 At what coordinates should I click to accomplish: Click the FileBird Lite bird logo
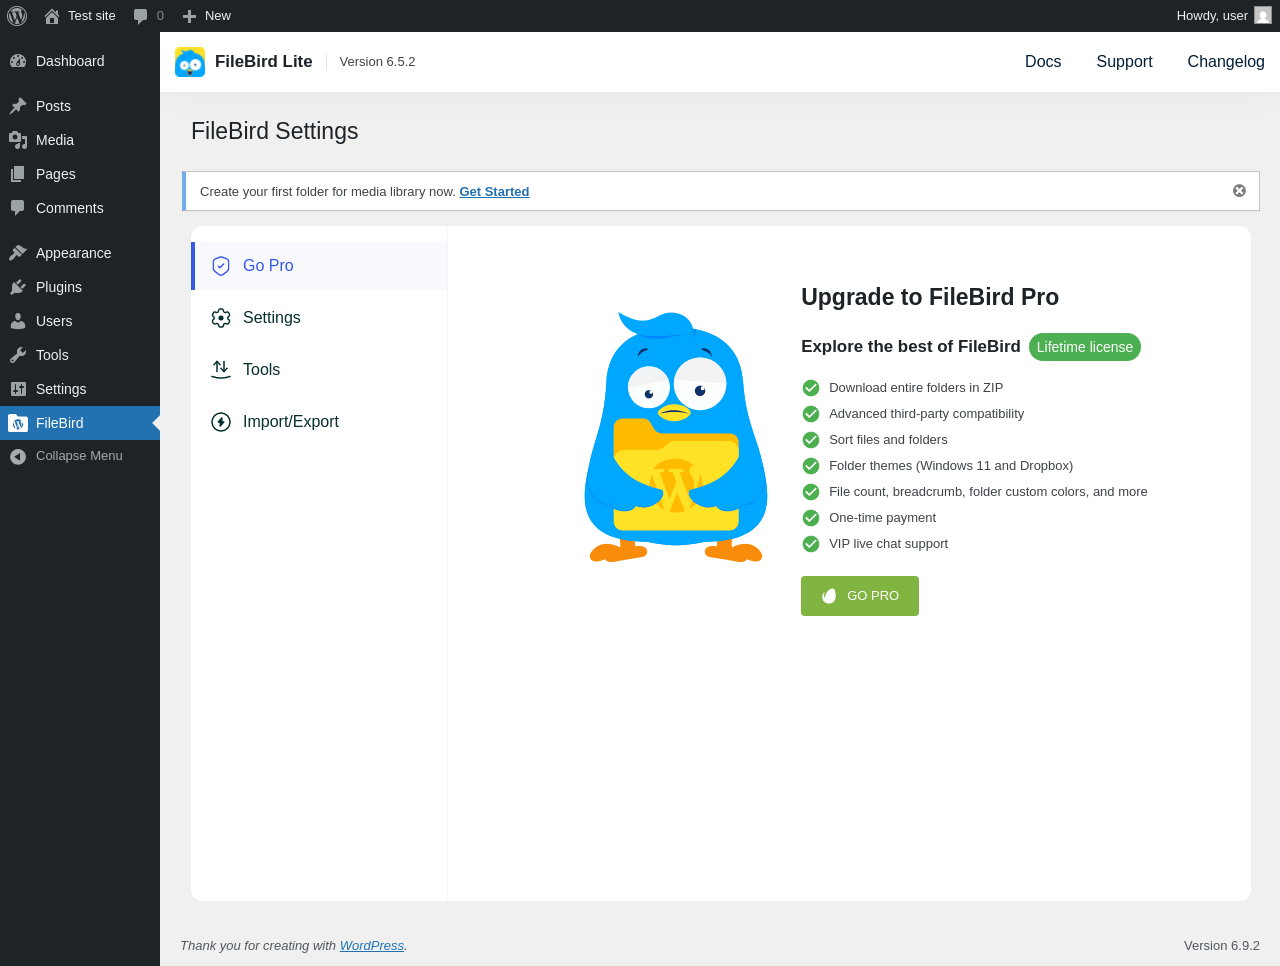190,62
